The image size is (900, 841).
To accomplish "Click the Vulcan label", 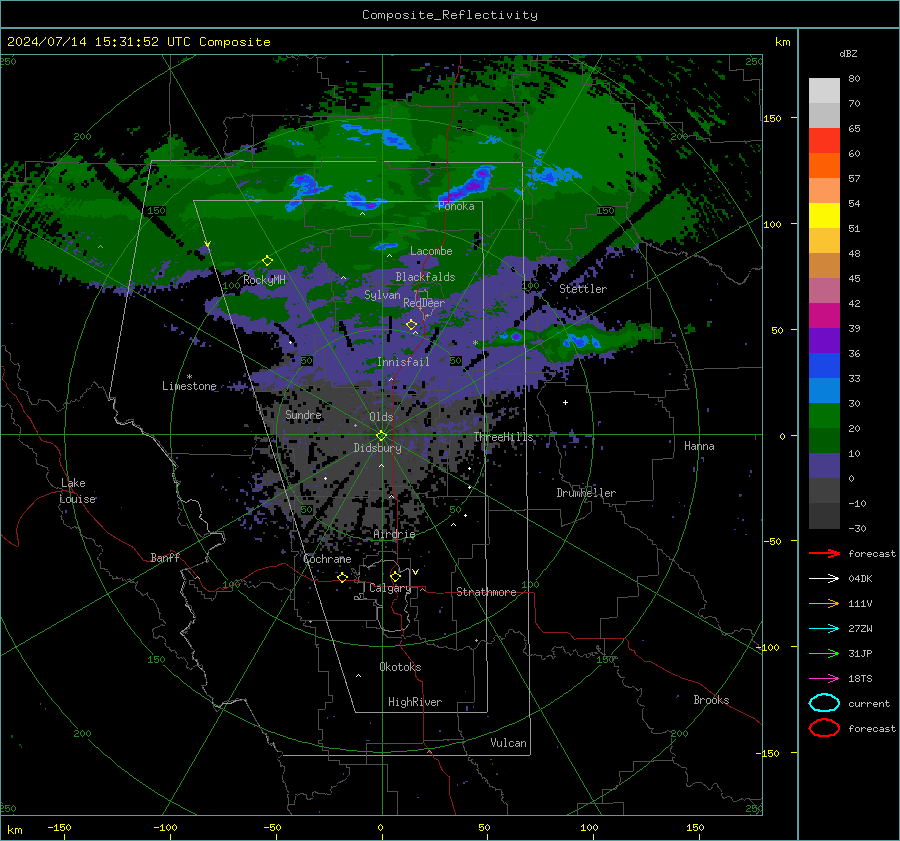I will pos(509,743).
